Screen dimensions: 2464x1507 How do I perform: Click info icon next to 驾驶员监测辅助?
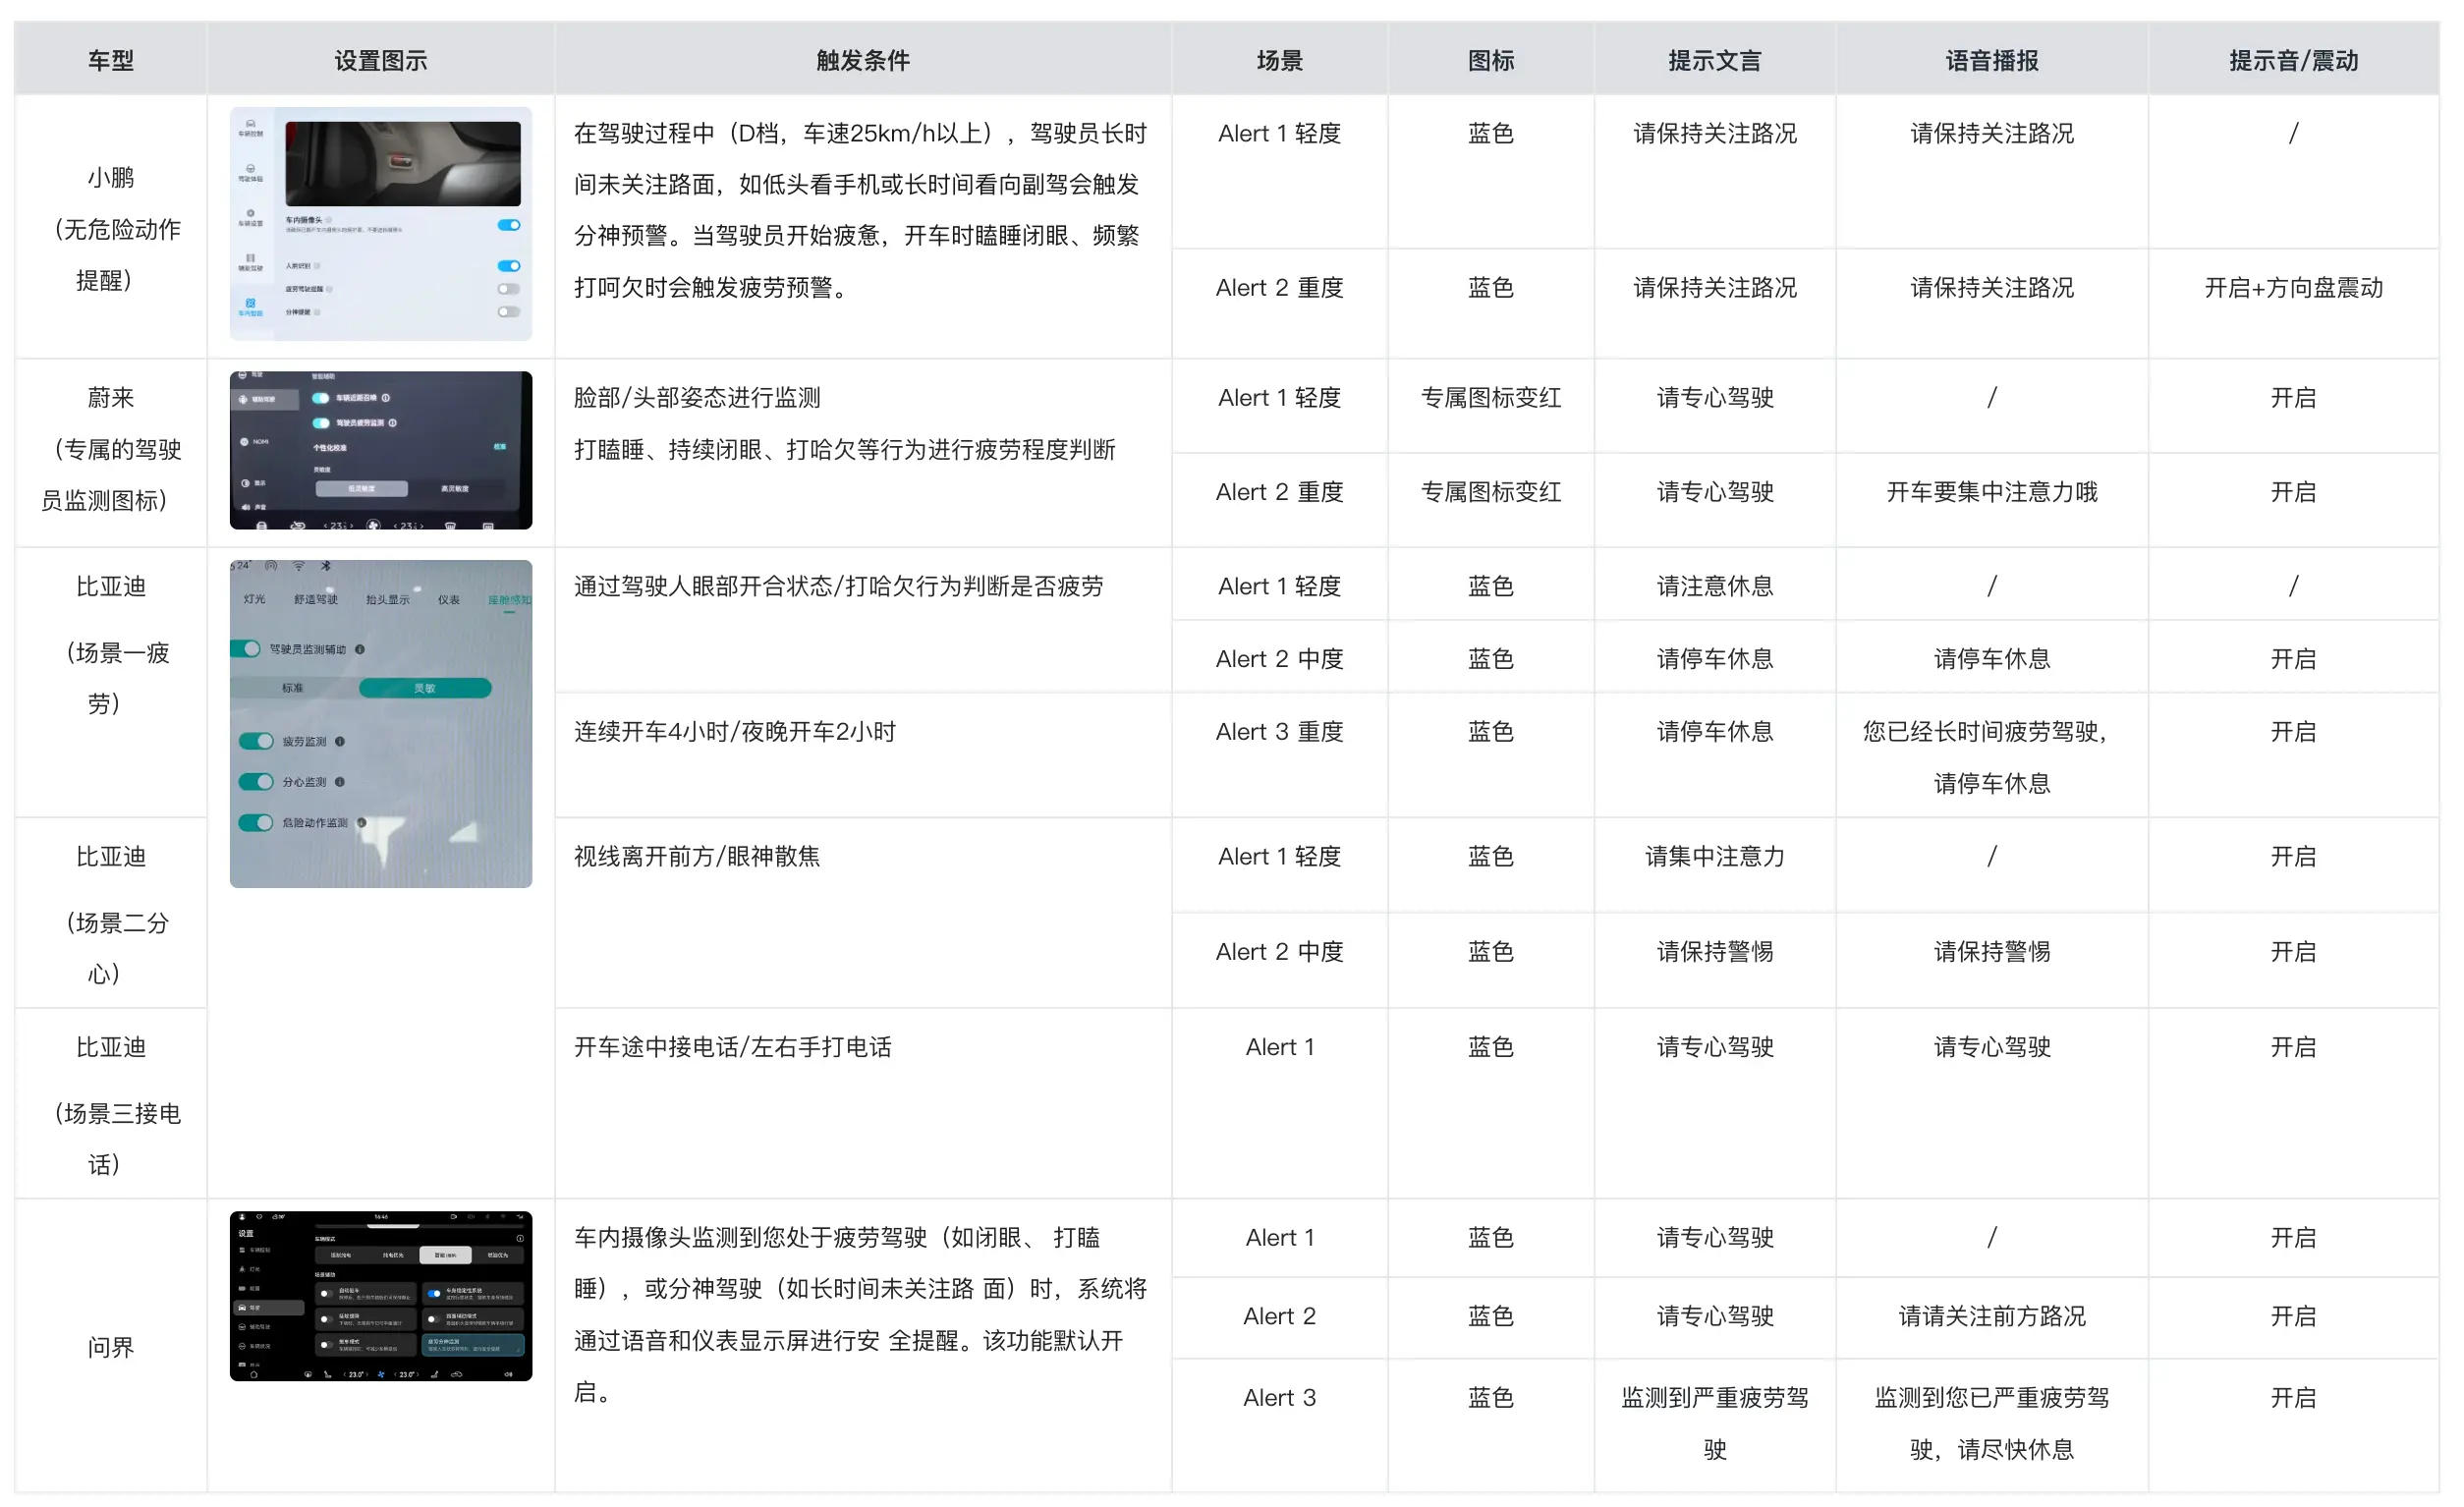point(360,649)
